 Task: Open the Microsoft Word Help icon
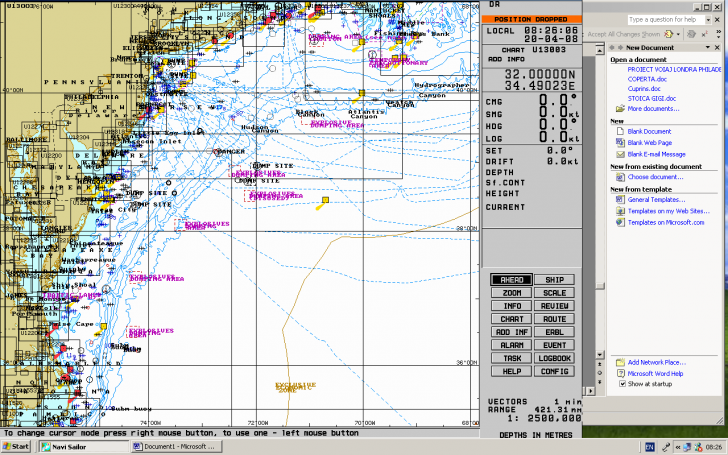coord(621,373)
